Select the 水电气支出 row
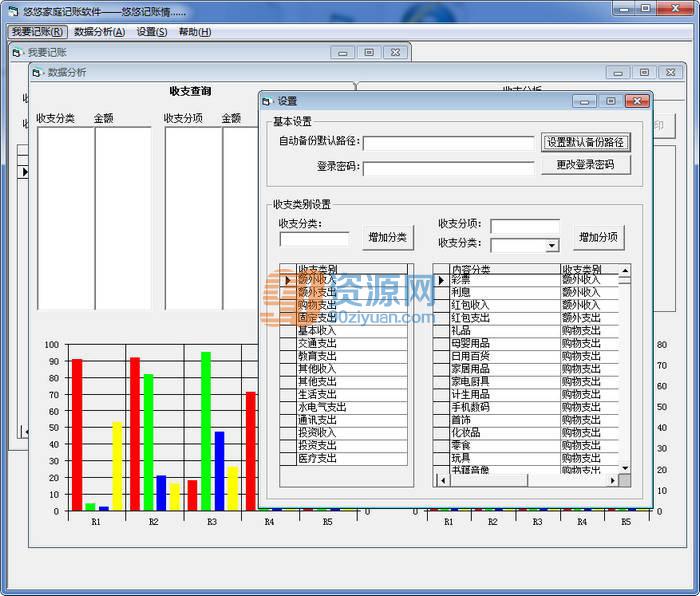Screen dimensions: 700x596 [x=343, y=407]
